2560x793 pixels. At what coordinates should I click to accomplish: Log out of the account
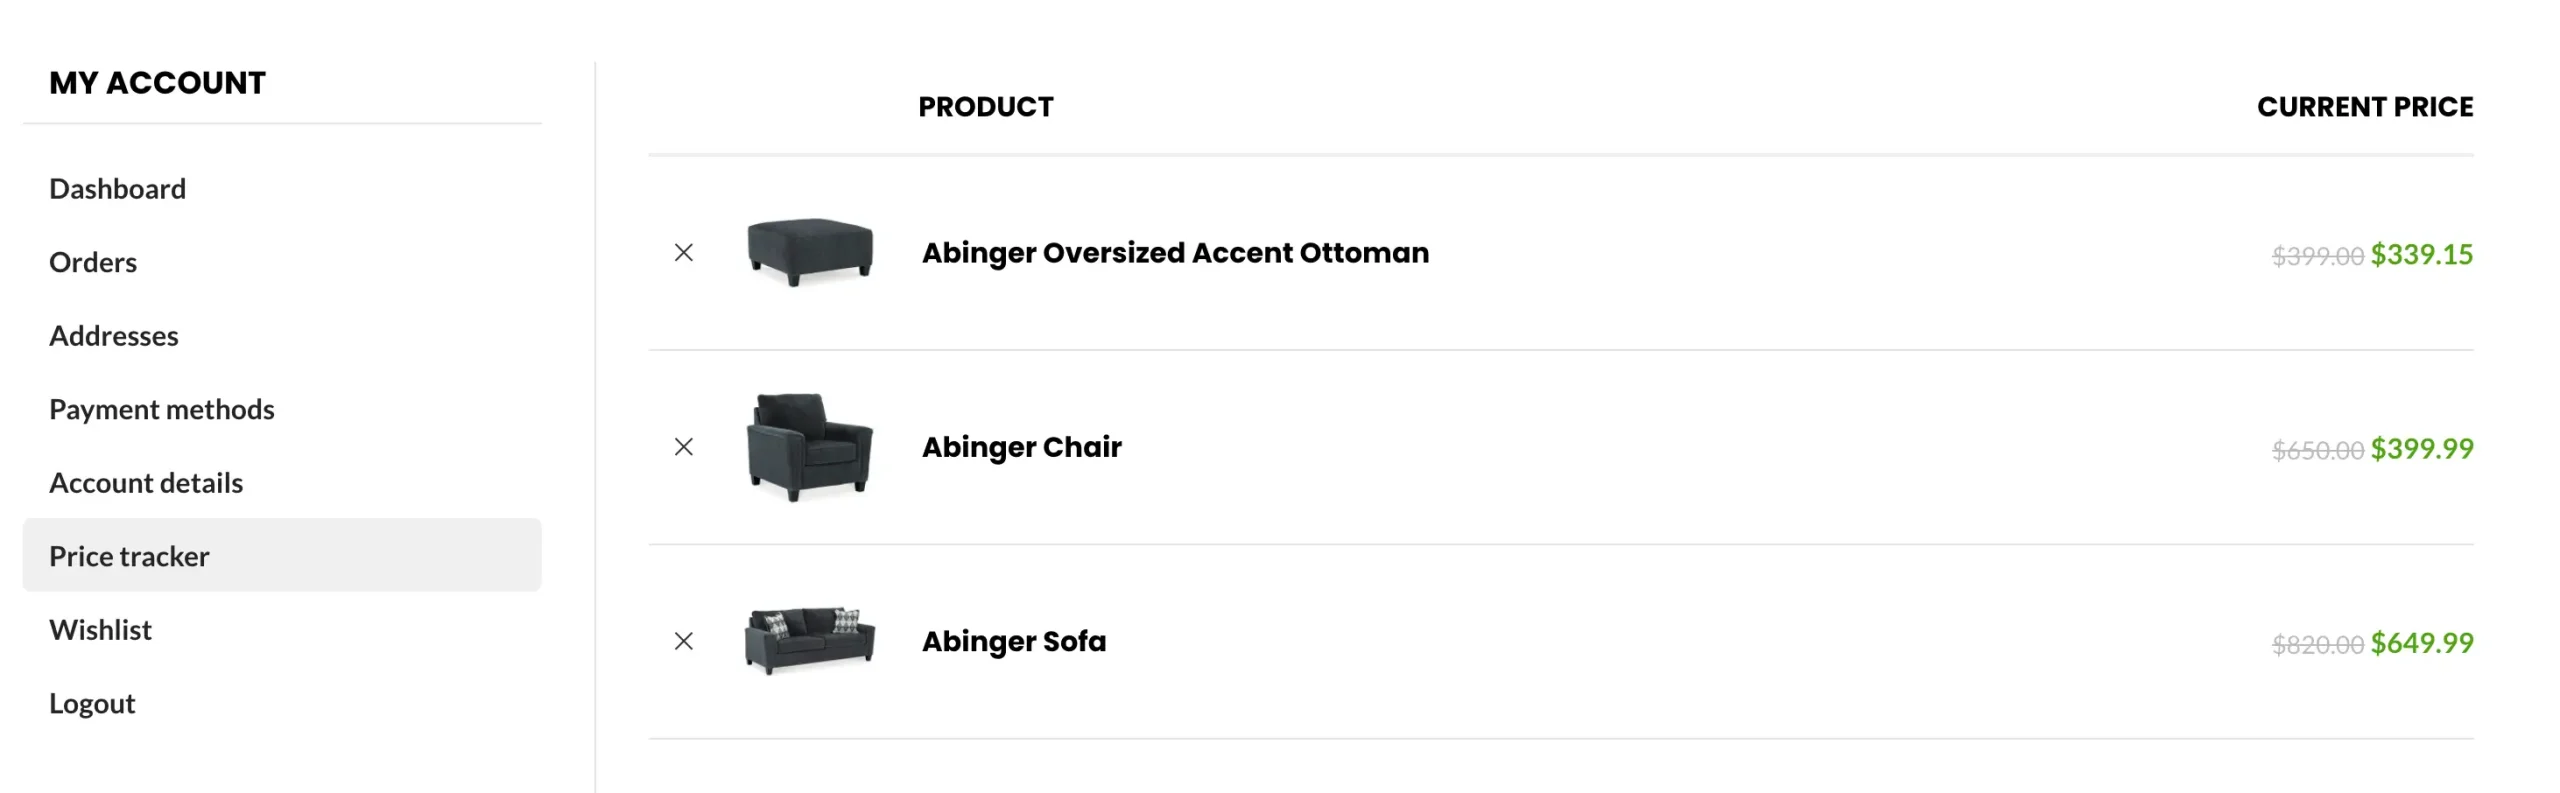click(x=92, y=702)
